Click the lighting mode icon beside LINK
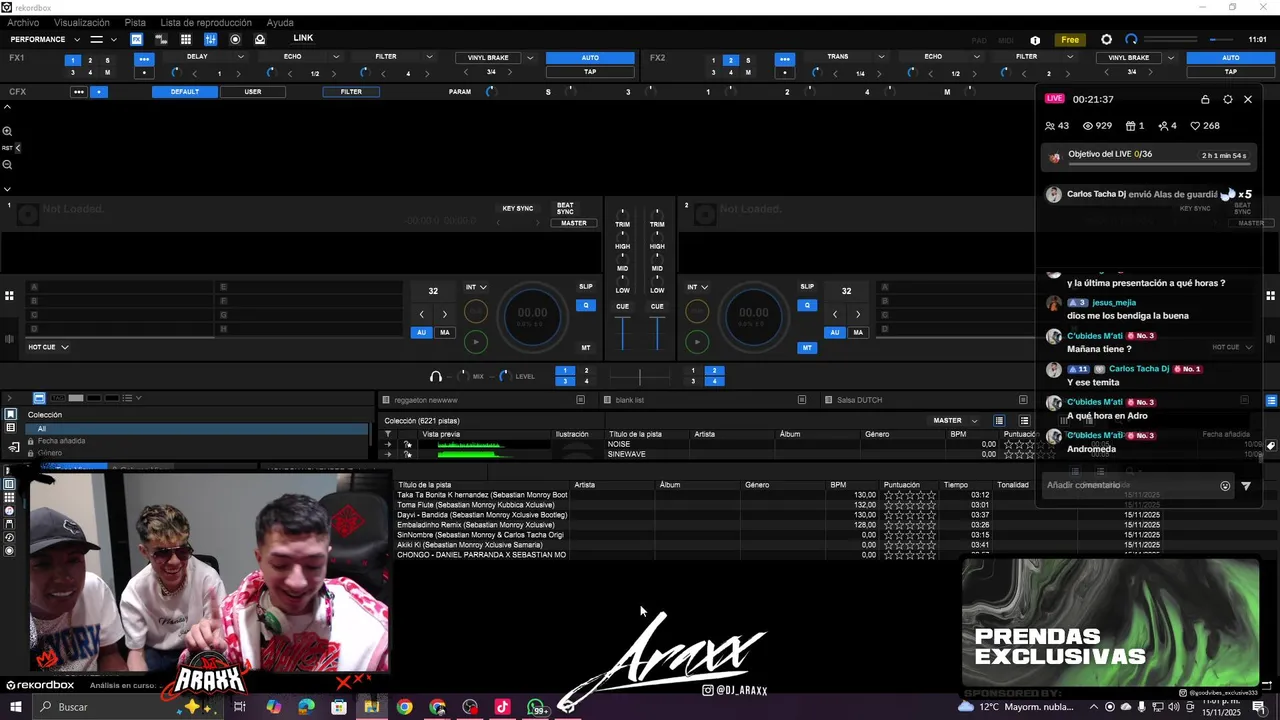 tap(260, 39)
